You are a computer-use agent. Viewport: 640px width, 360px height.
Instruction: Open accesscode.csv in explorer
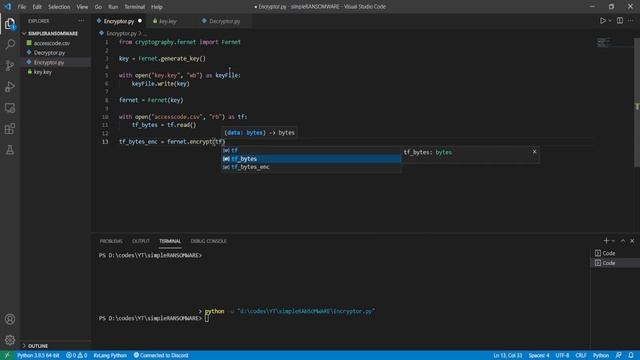(x=56, y=43)
